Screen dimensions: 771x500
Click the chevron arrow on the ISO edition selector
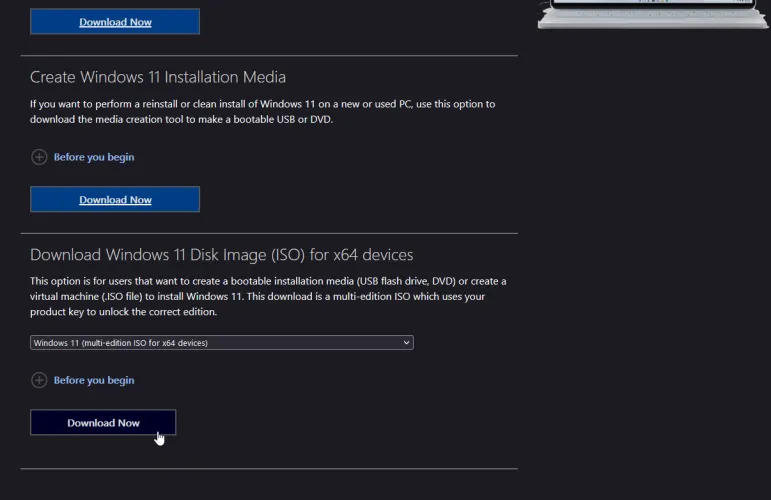click(406, 343)
